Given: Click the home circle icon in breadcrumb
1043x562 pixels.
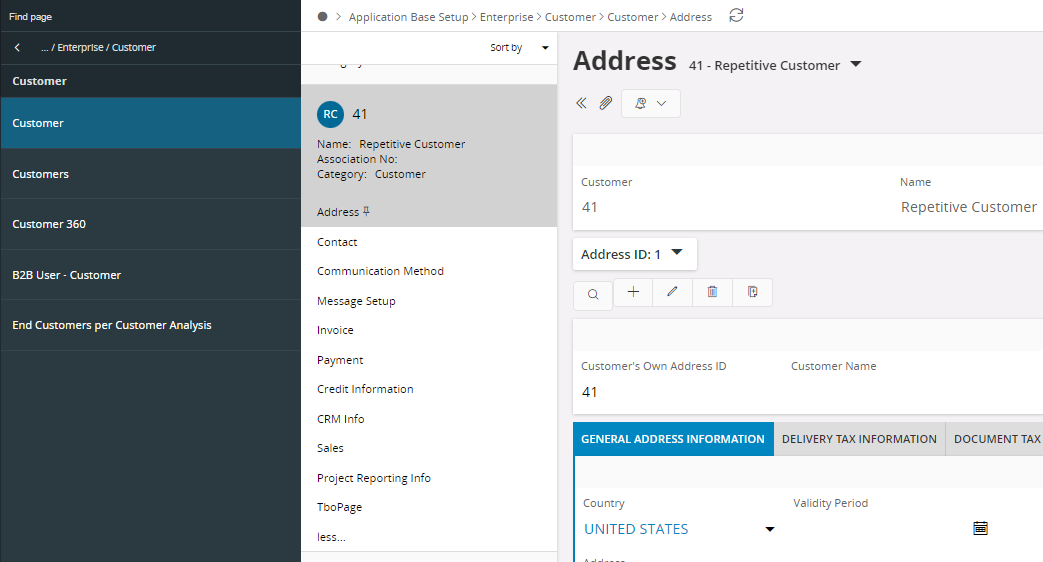Looking at the screenshot, I should point(323,17).
